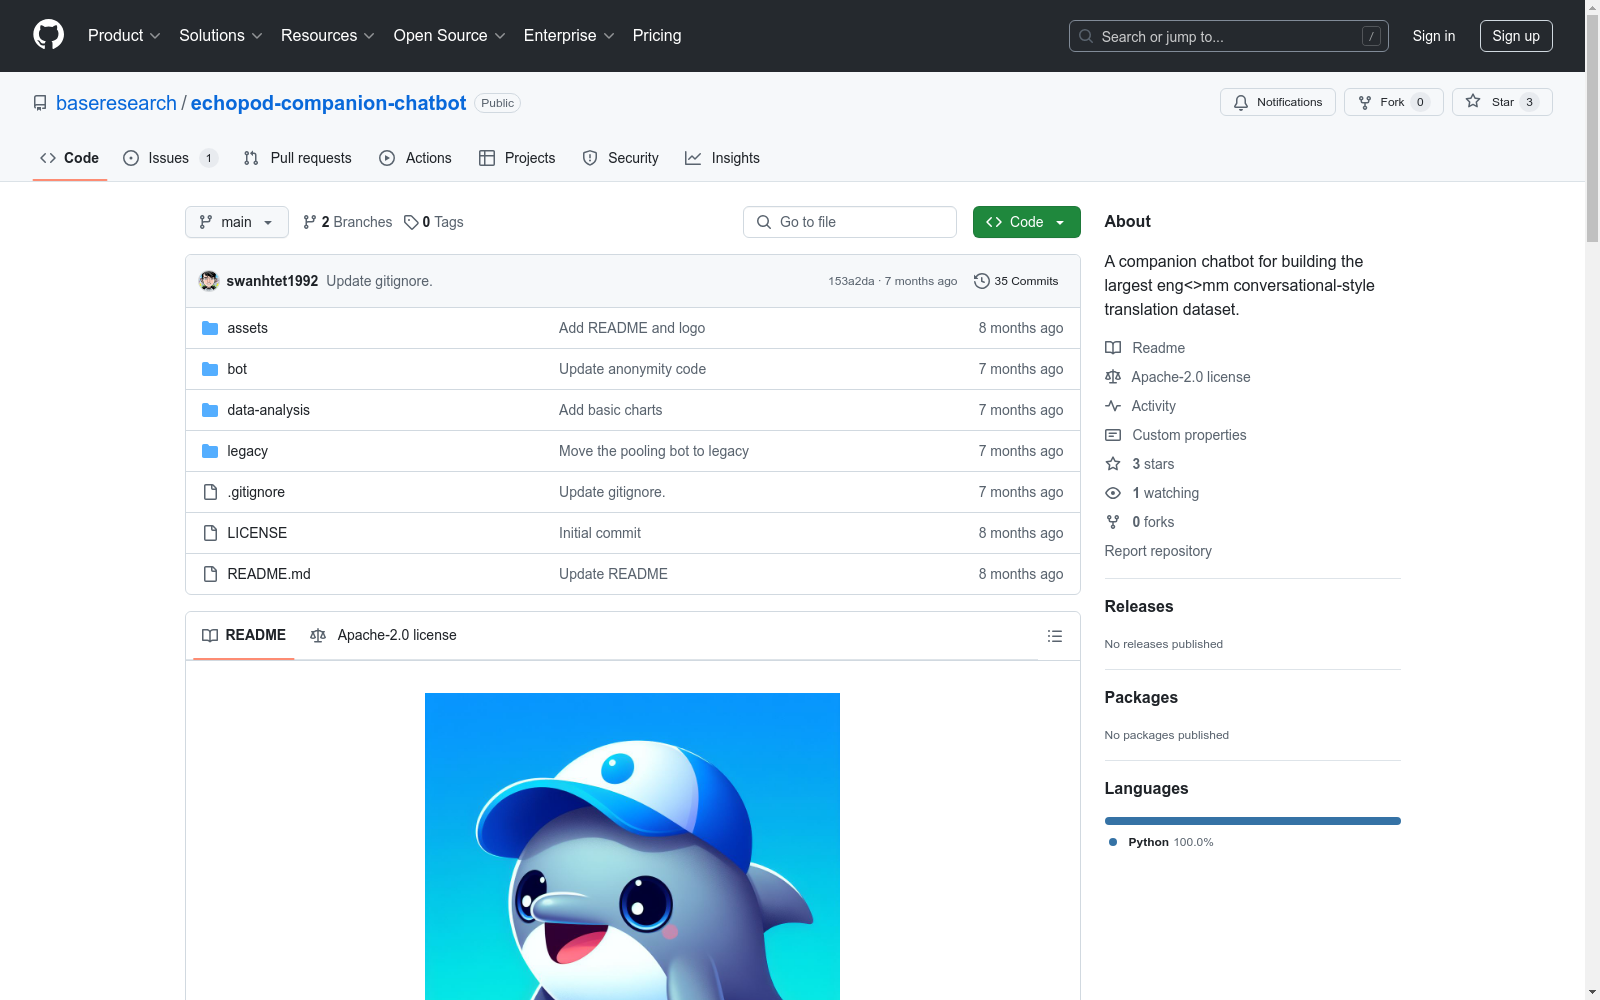Click the Code tab
The image size is (1600, 1000).
click(x=70, y=158)
